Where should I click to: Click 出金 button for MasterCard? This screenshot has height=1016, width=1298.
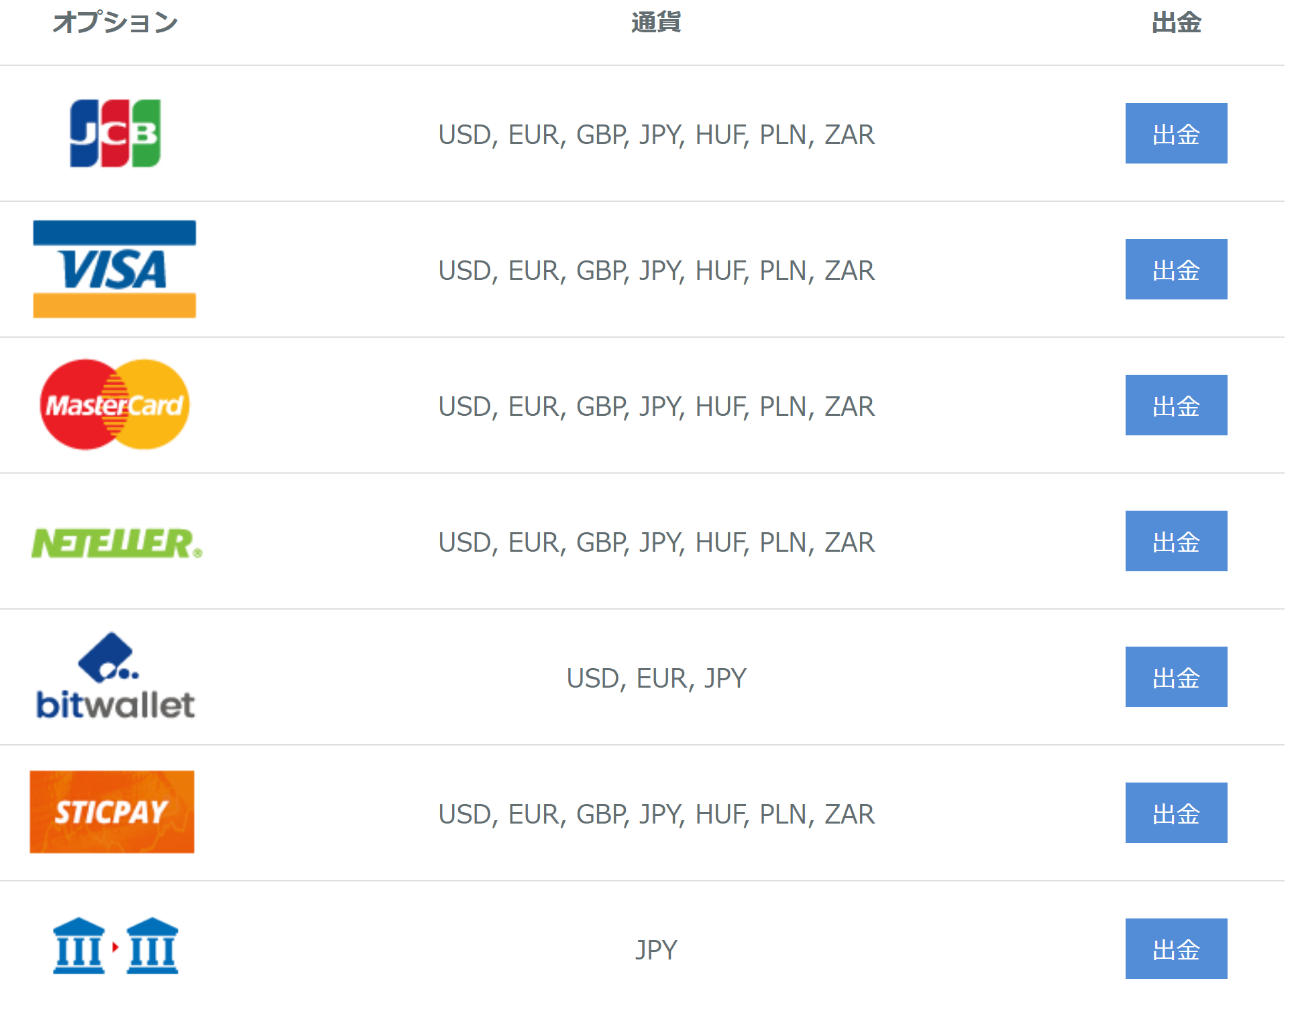click(x=1176, y=405)
